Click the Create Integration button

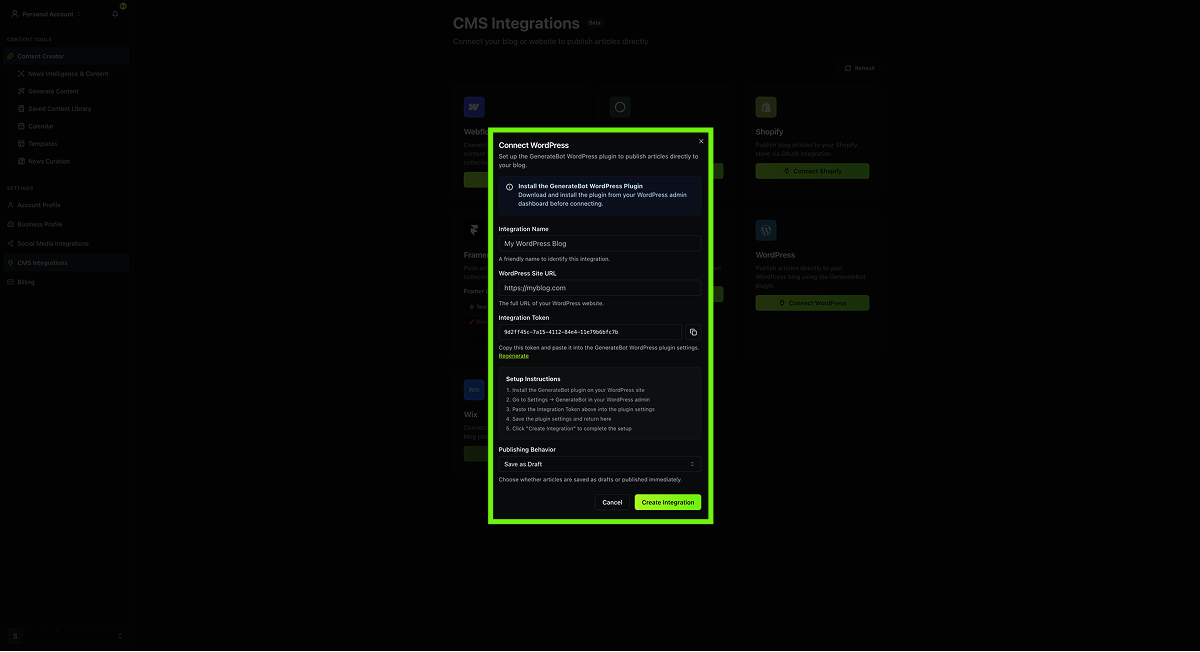668,502
